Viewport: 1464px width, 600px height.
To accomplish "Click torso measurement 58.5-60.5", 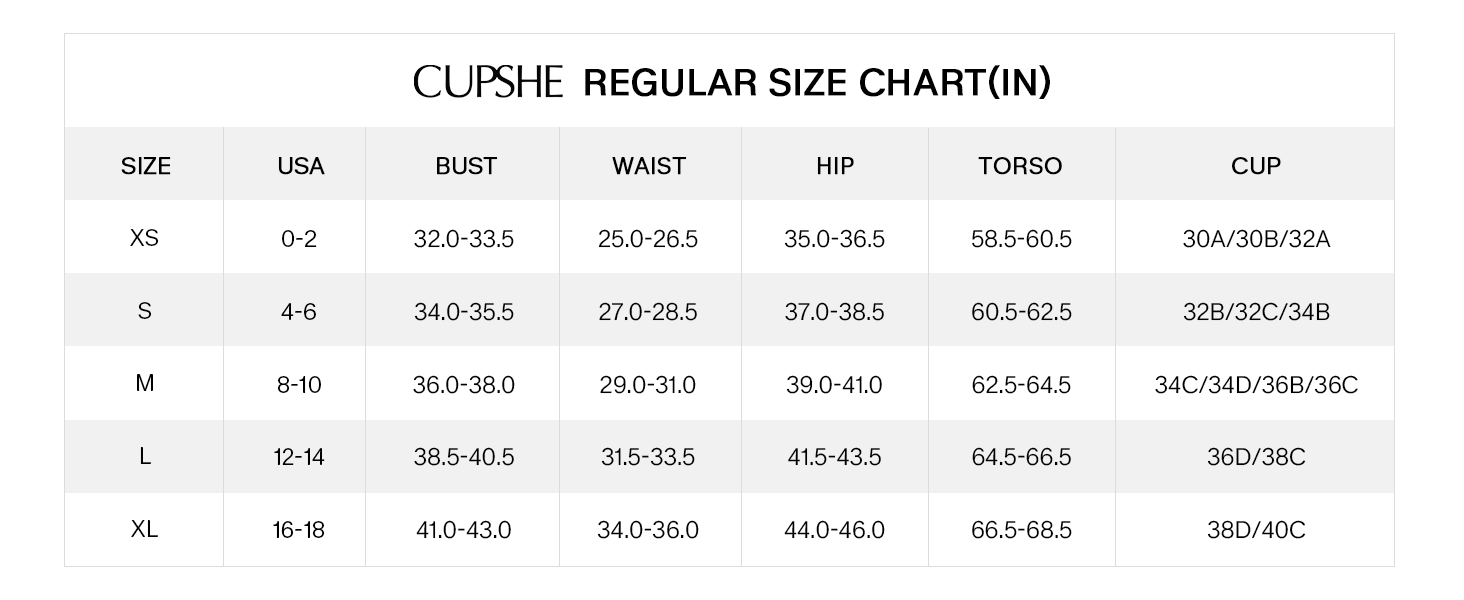I will (x=1021, y=240).
